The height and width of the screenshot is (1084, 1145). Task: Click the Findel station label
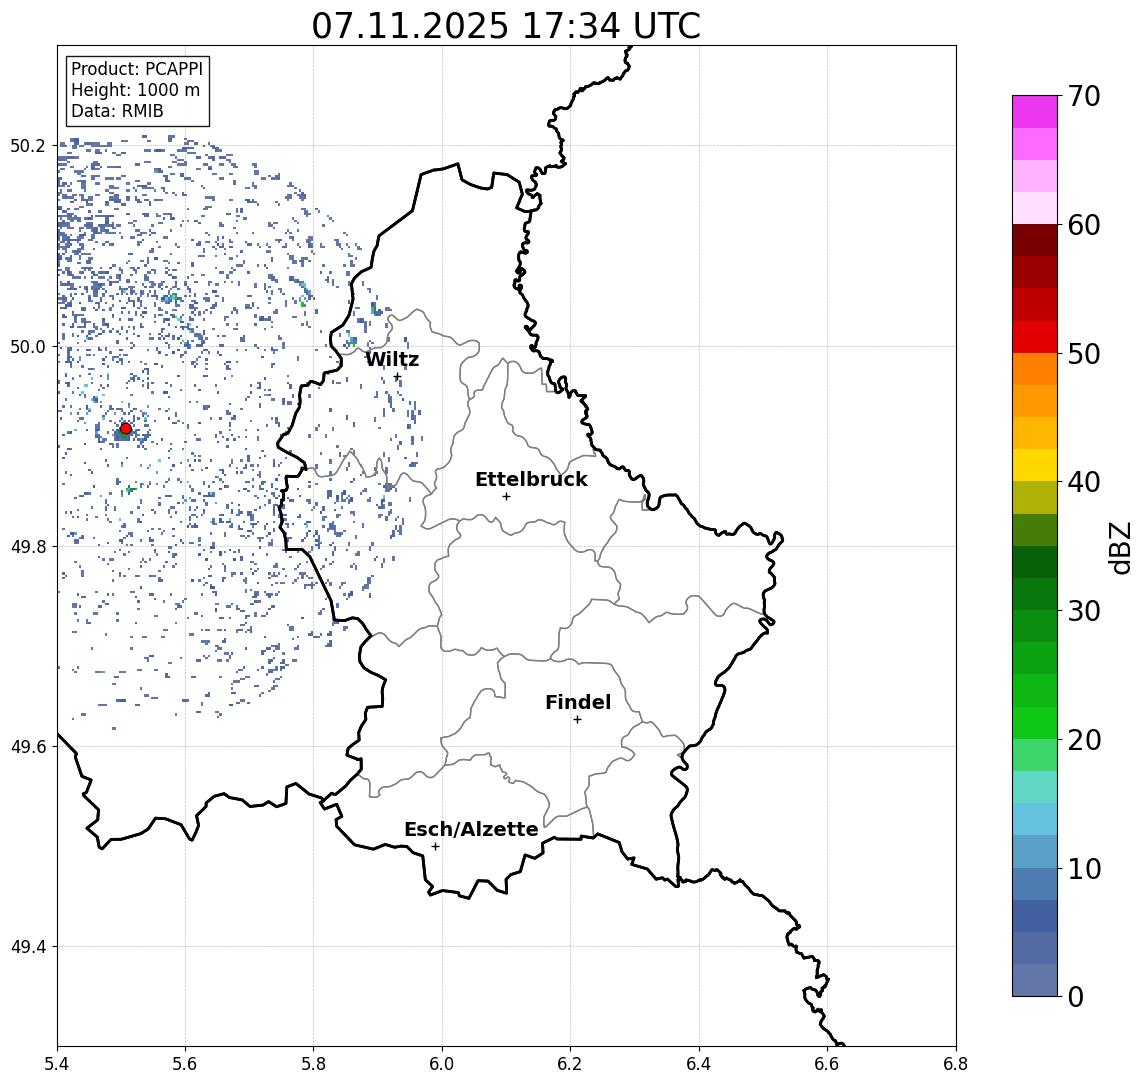pos(578,702)
